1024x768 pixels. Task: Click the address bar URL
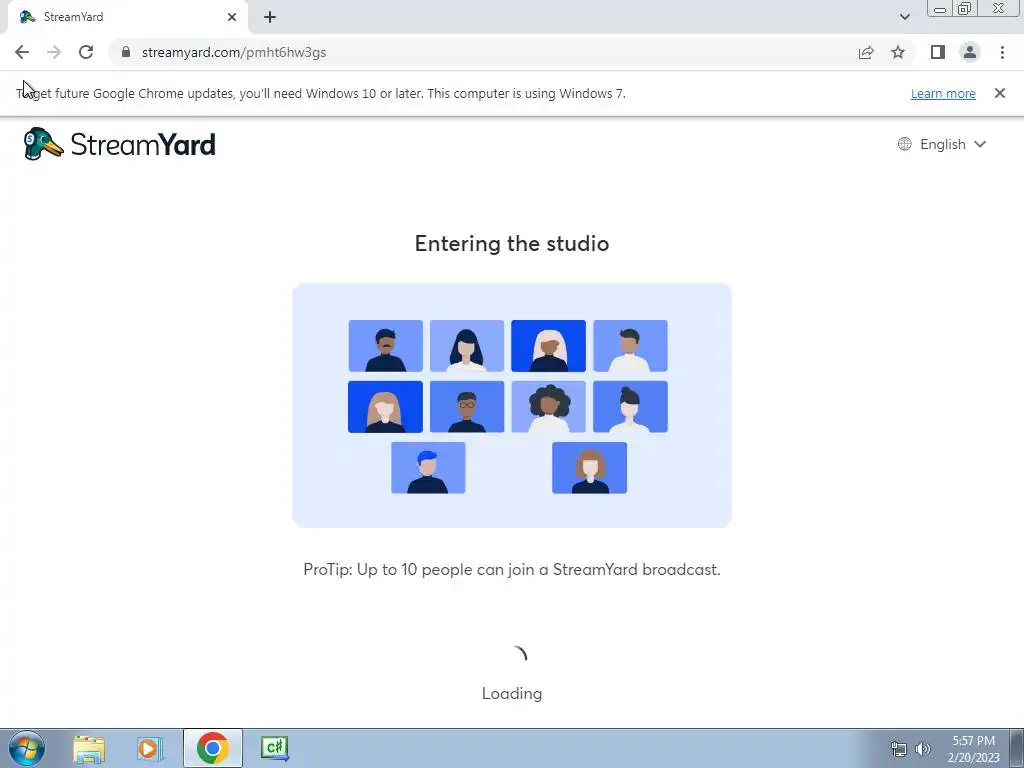pos(234,52)
